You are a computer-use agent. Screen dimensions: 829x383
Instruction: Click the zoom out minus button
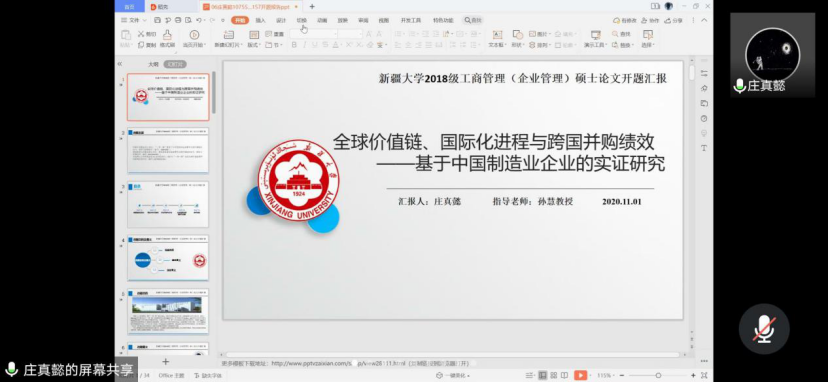pos(622,375)
